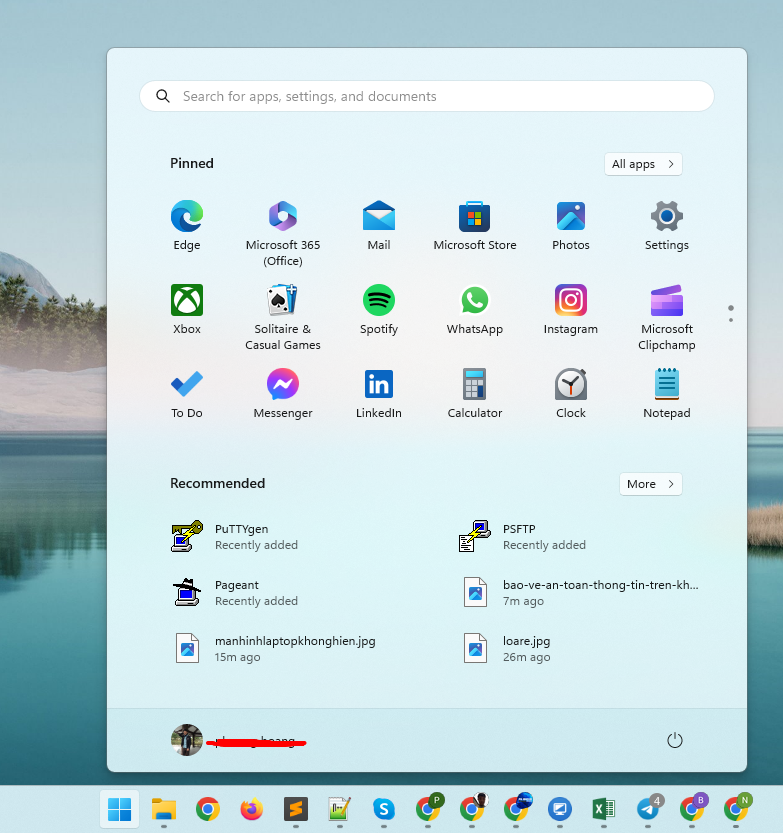783x833 pixels.
Task: Open the user account profile picture
Action: click(x=186, y=740)
